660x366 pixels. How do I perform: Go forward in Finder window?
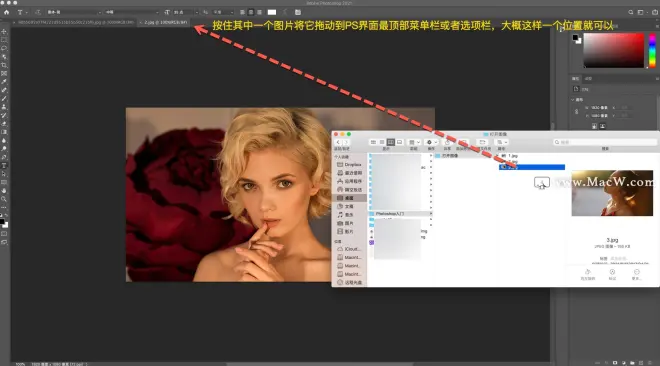[x=346, y=142]
